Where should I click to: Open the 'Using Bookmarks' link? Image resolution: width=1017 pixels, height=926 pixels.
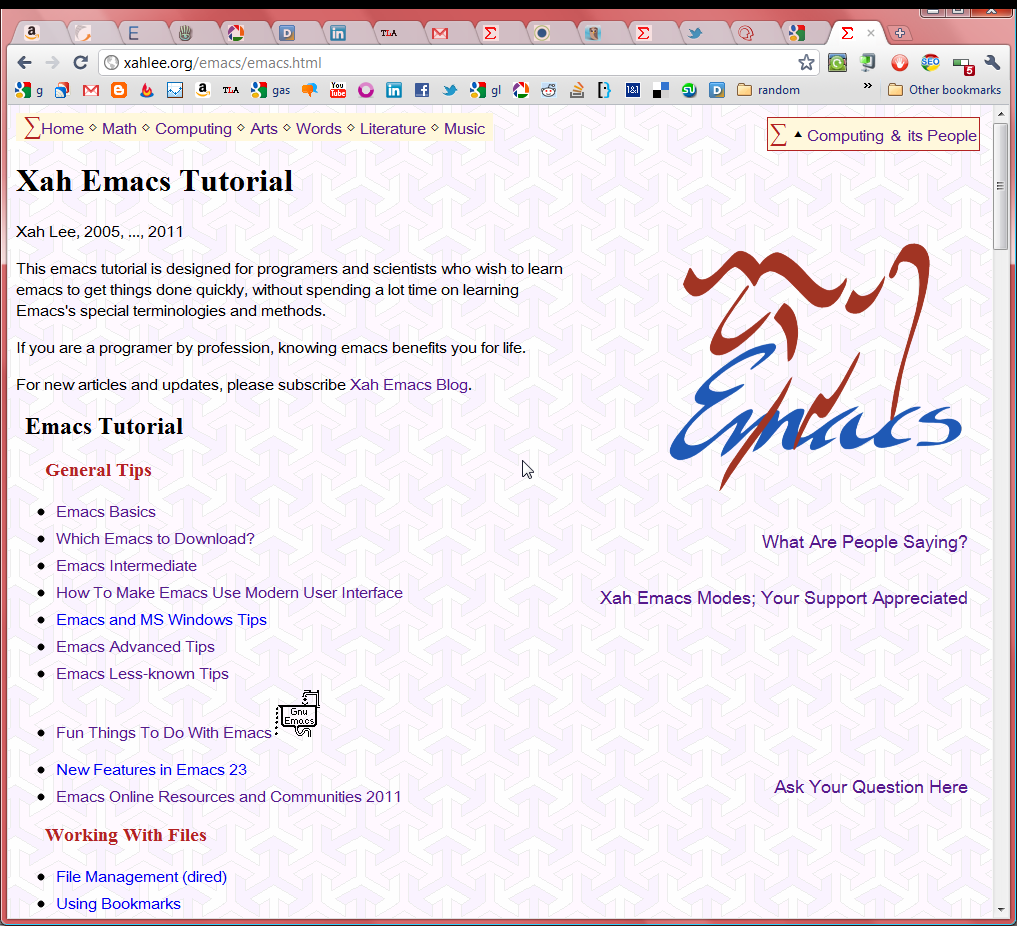pos(118,904)
